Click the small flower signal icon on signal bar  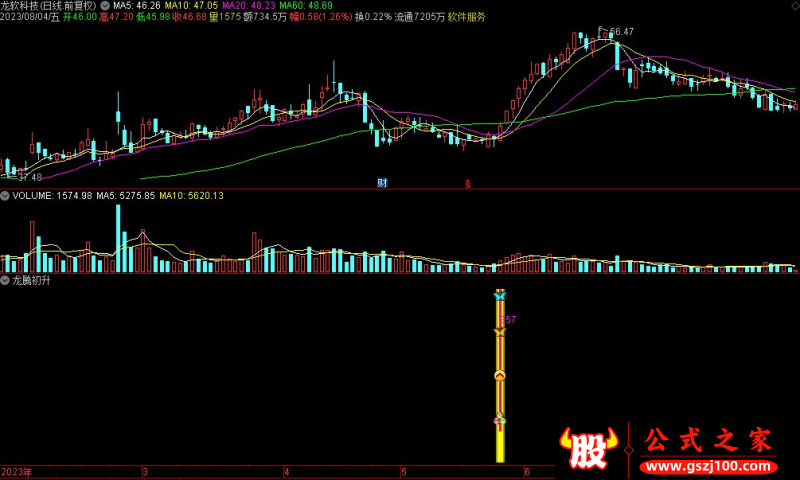(x=500, y=420)
